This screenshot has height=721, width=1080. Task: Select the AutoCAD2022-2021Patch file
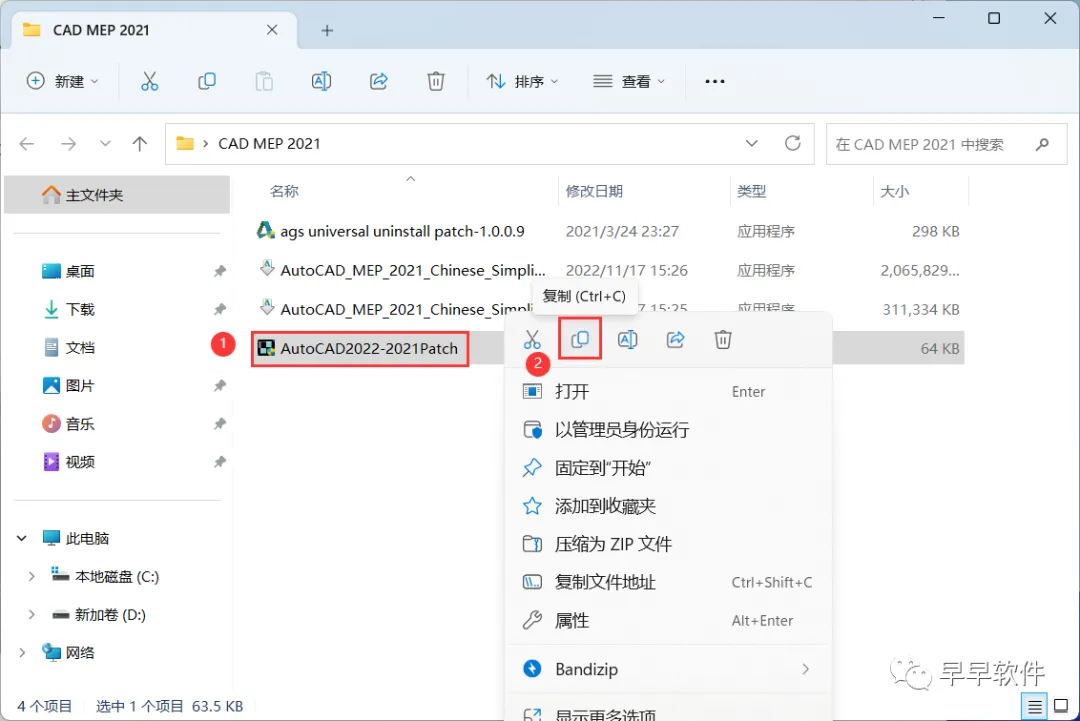coord(360,348)
